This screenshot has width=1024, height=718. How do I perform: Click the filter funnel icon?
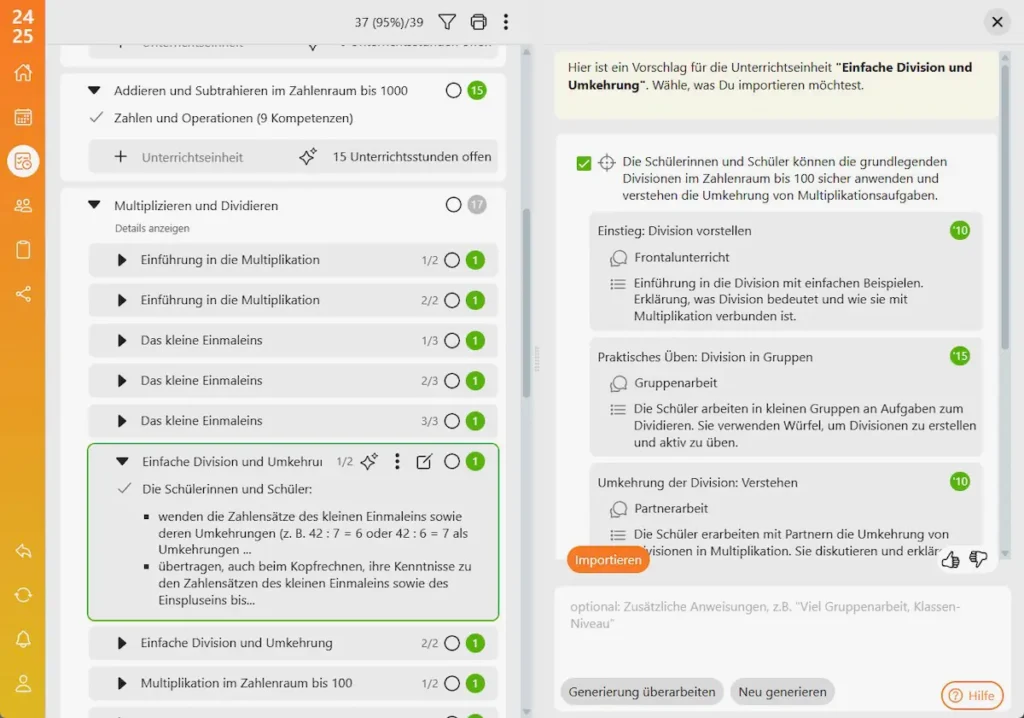click(447, 22)
